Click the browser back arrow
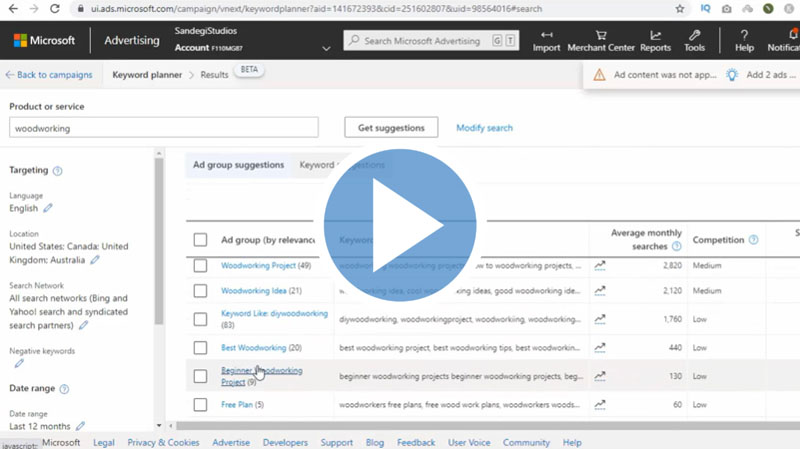Viewport: 800px width, 449px height. (x=13, y=9)
